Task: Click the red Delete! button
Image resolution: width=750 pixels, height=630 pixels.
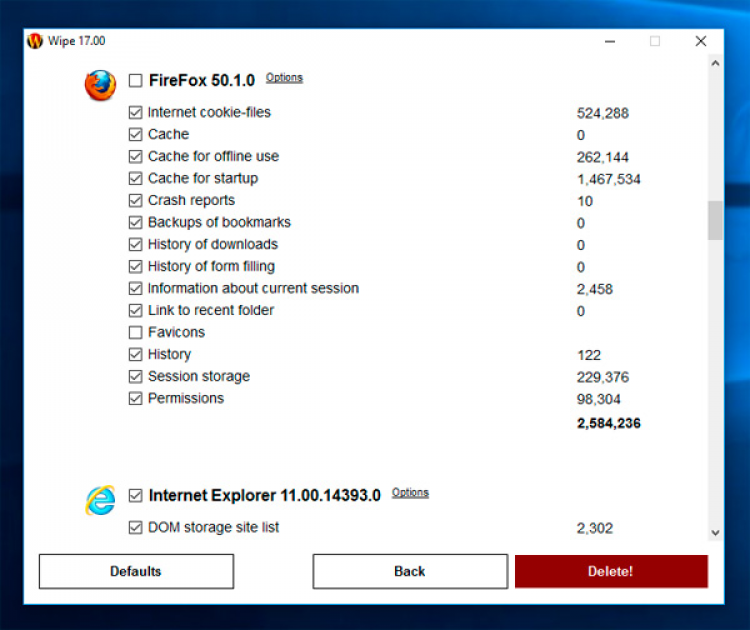Action: (x=611, y=571)
